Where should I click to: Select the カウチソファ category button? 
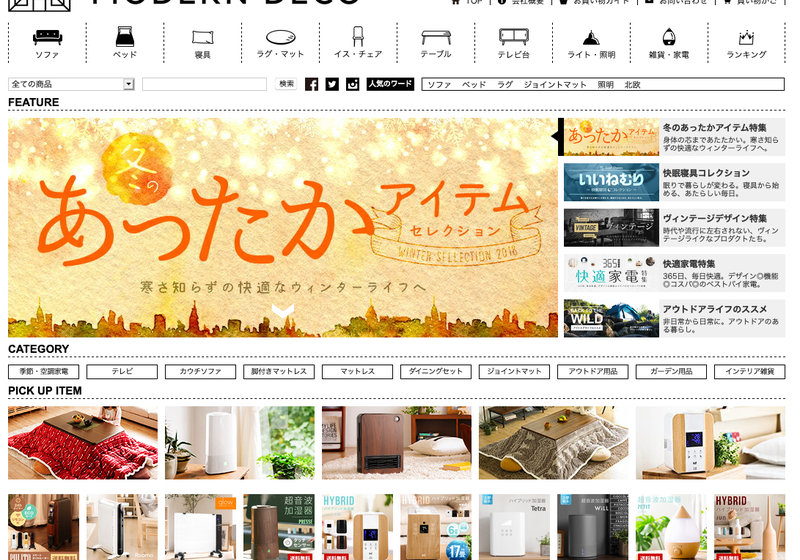tap(201, 371)
